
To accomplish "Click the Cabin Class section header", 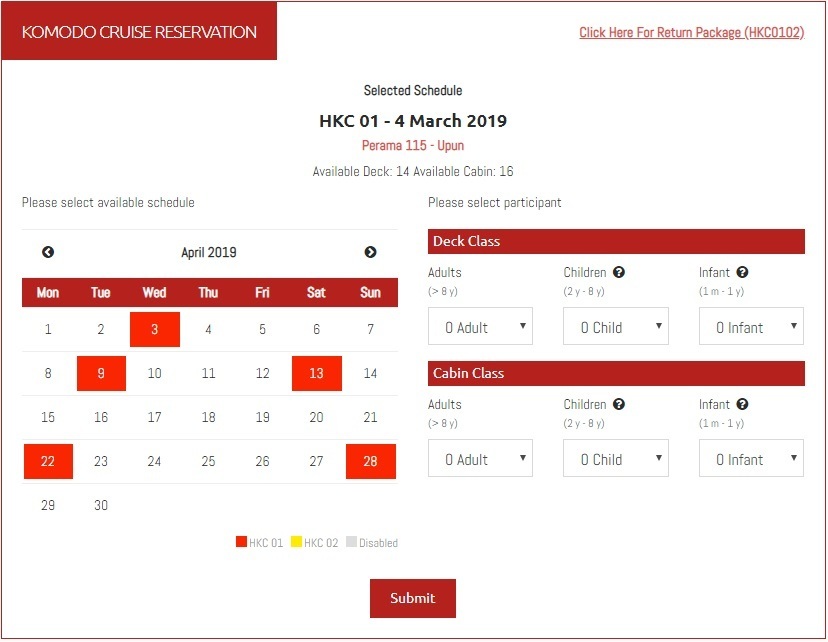I will pyautogui.click(x=616, y=373).
